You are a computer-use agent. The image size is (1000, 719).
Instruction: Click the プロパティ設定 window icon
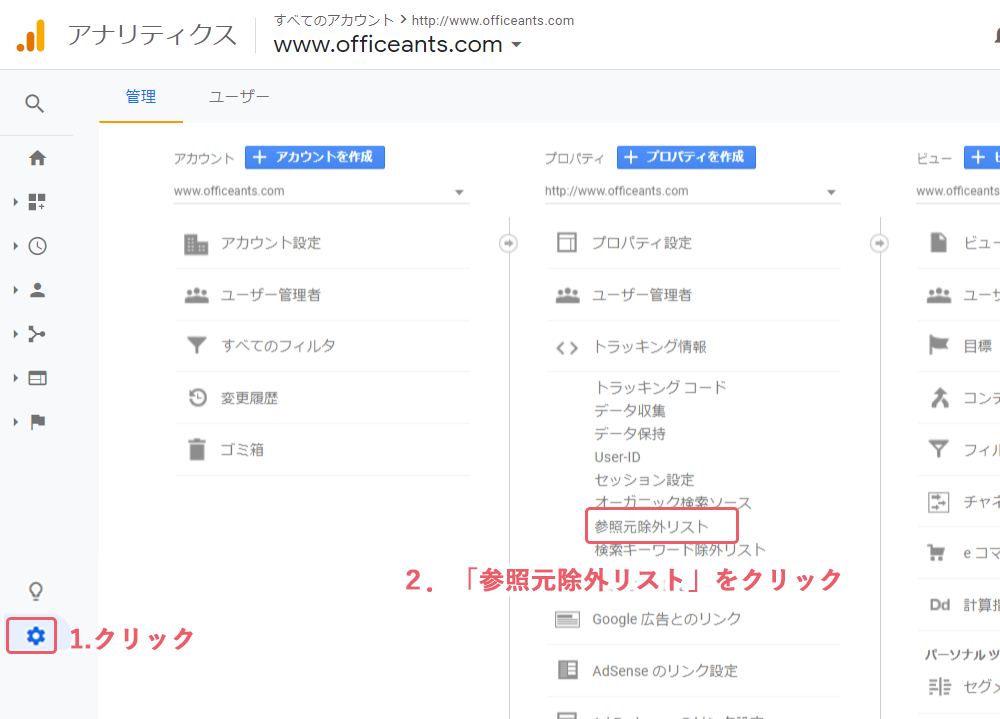tap(566, 242)
